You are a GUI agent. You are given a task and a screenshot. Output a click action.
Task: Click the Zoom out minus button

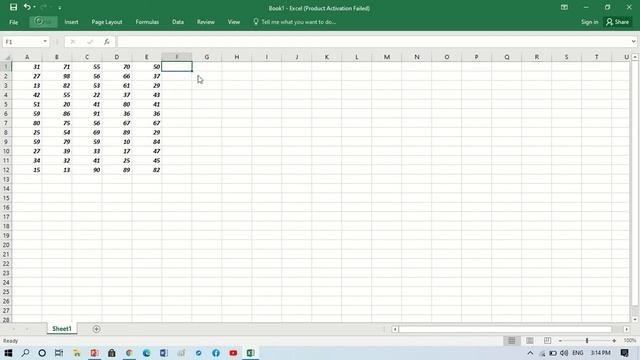point(560,340)
